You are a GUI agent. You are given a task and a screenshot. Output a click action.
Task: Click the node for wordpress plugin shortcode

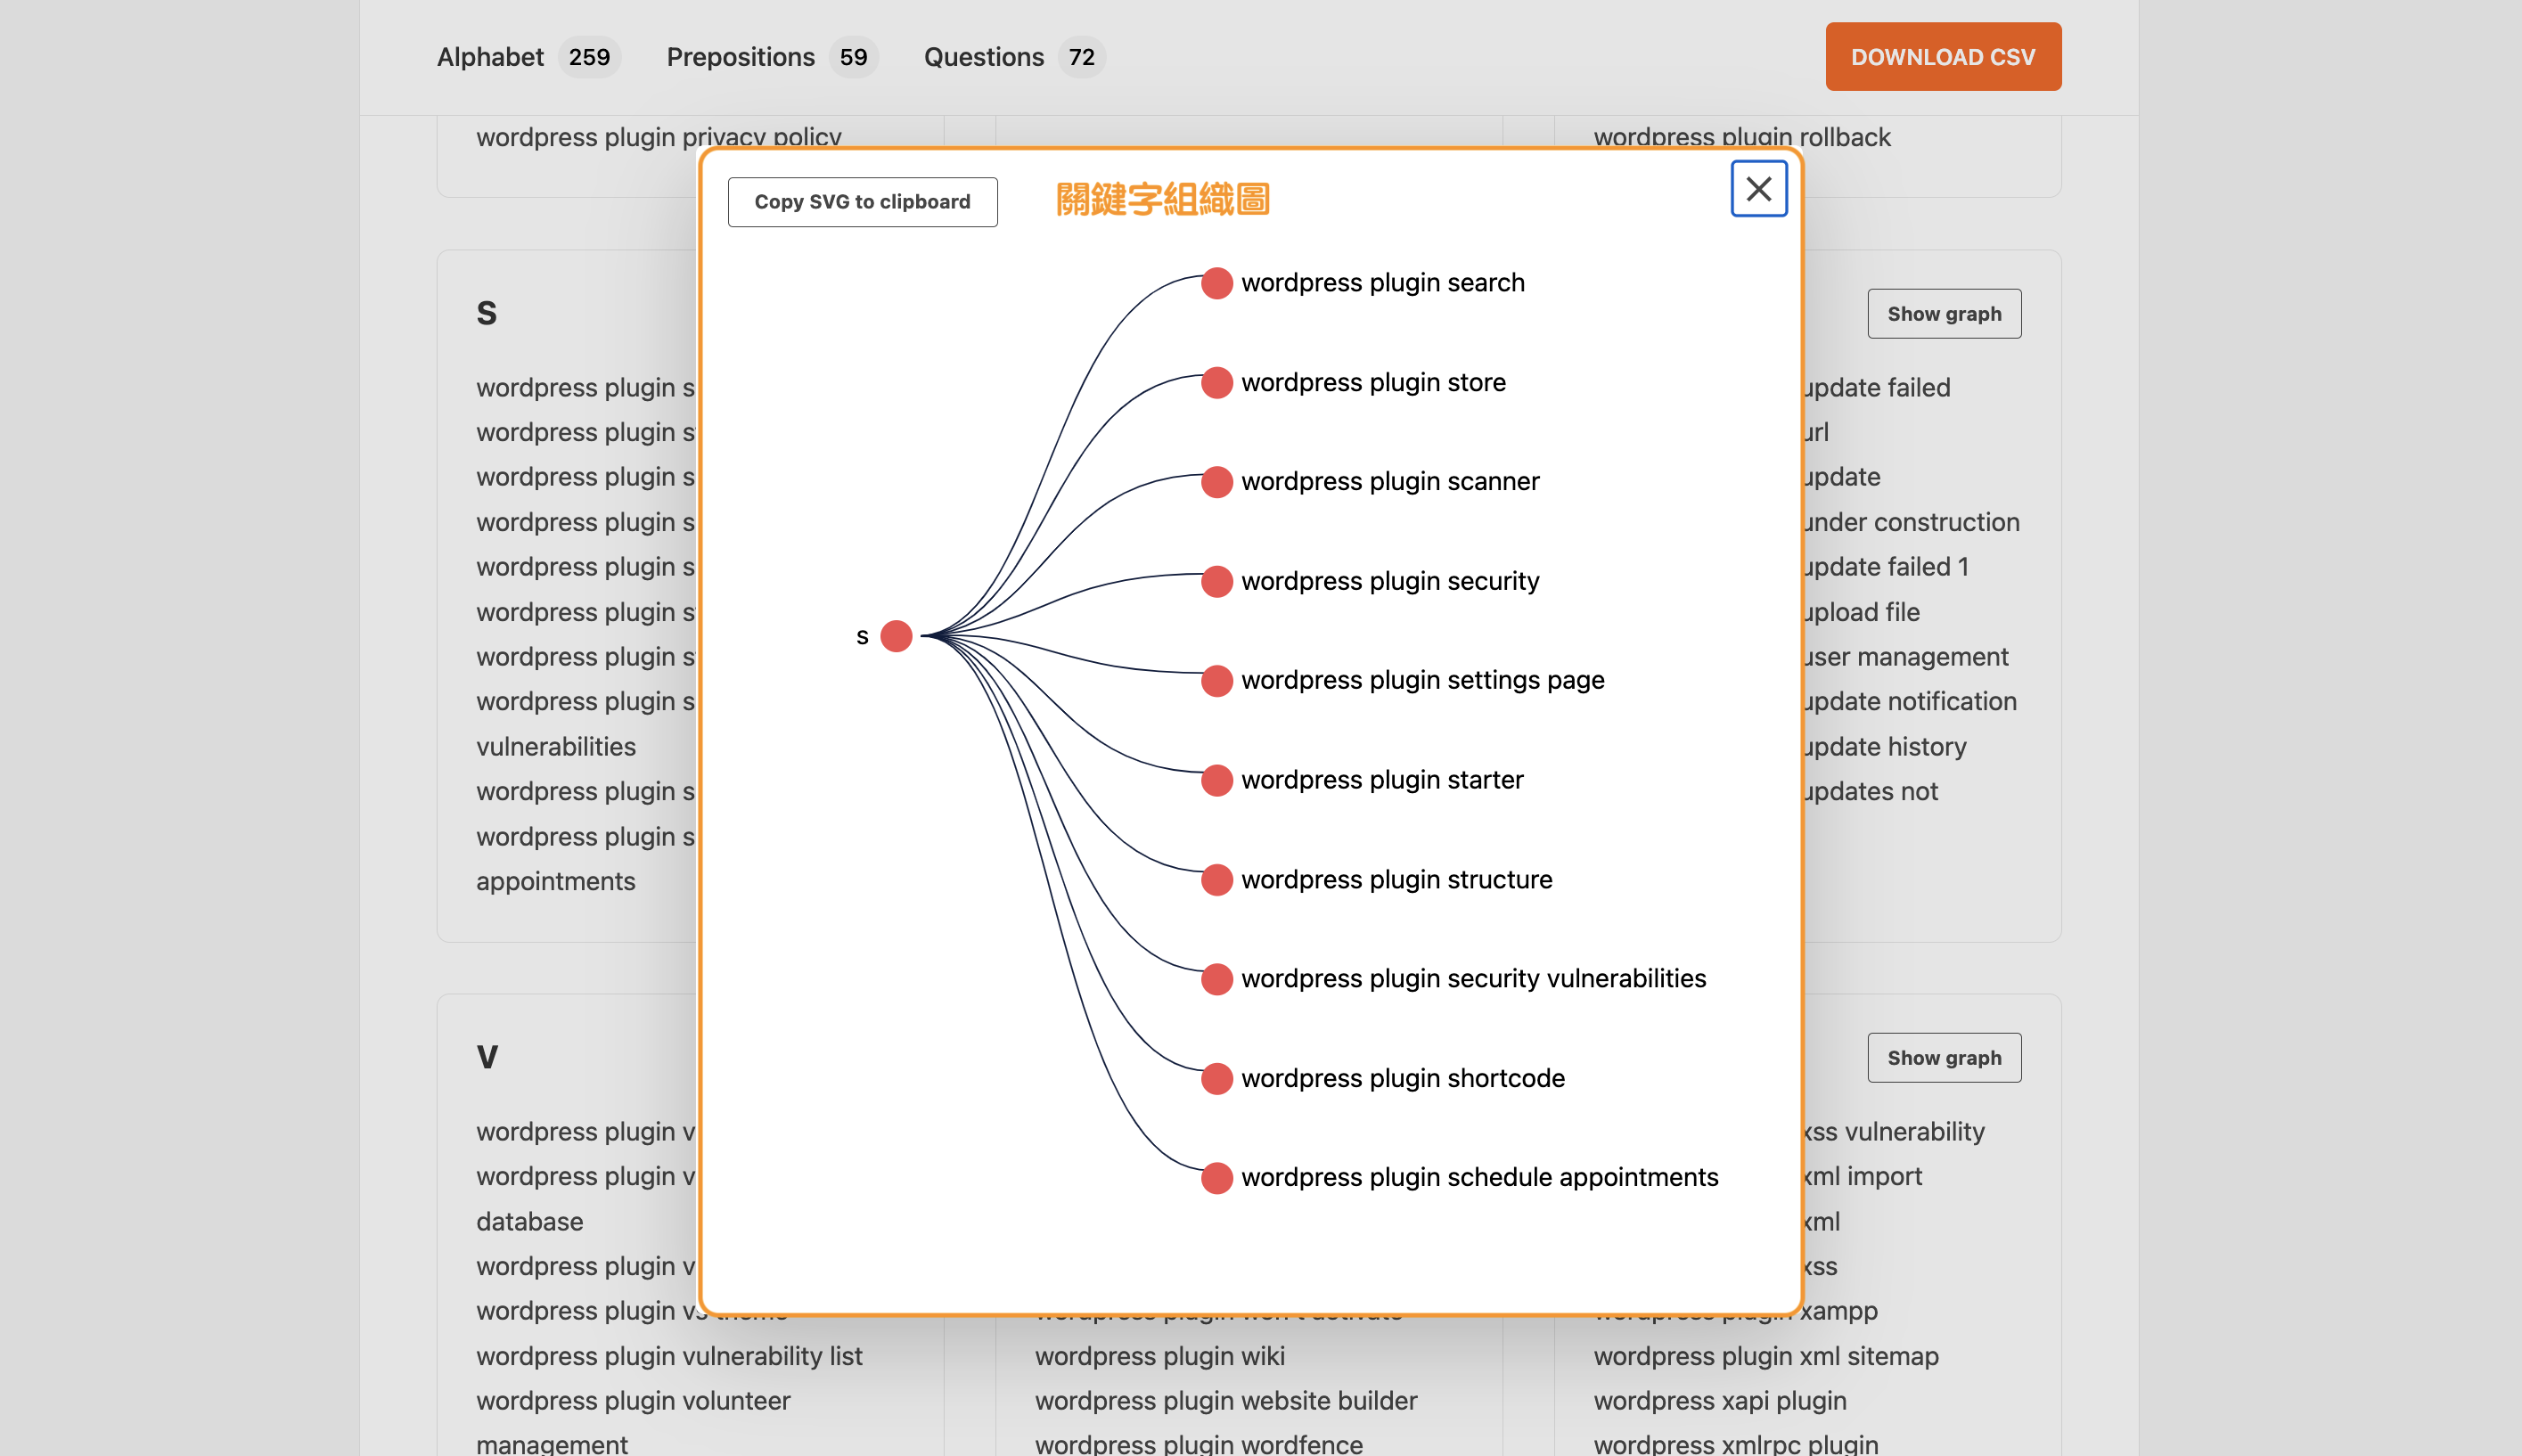(x=1216, y=1079)
